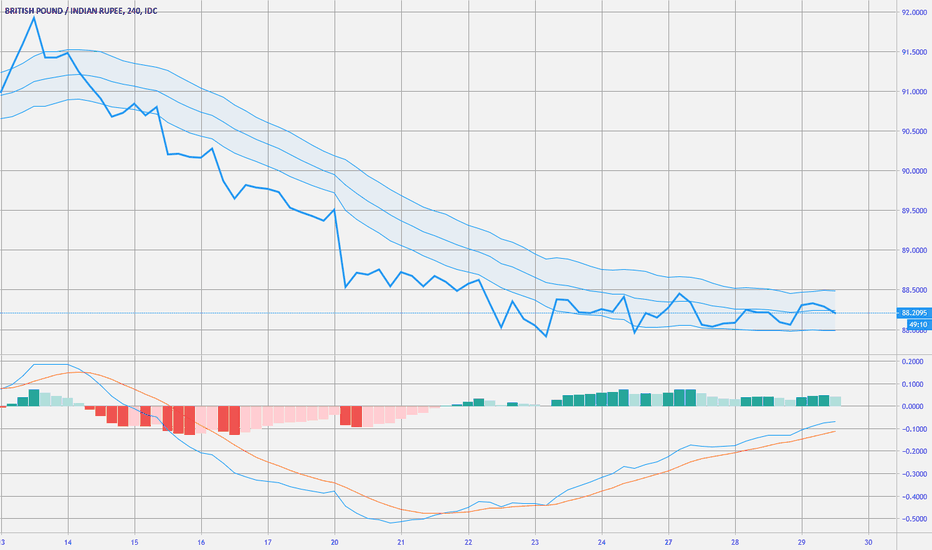Click date 14 on the time axis
This screenshot has height=550, width=932.
pos(68,542)
